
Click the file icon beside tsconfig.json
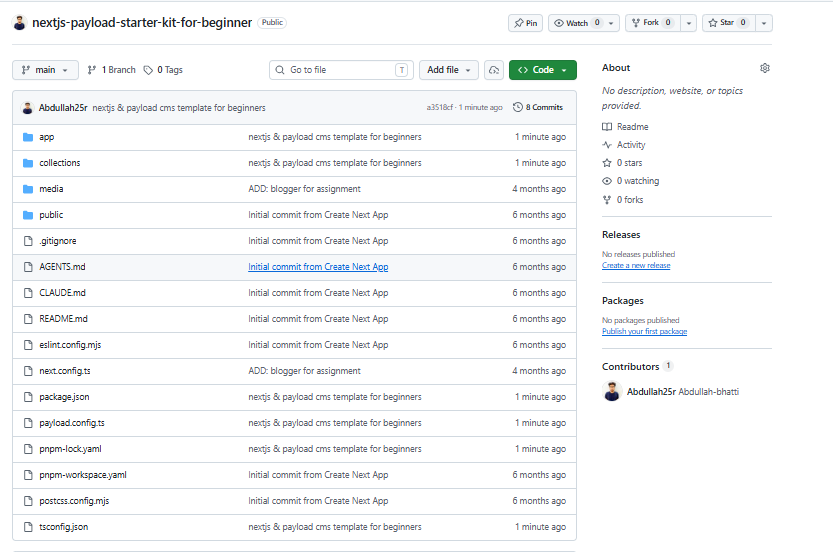coord(28,528)
